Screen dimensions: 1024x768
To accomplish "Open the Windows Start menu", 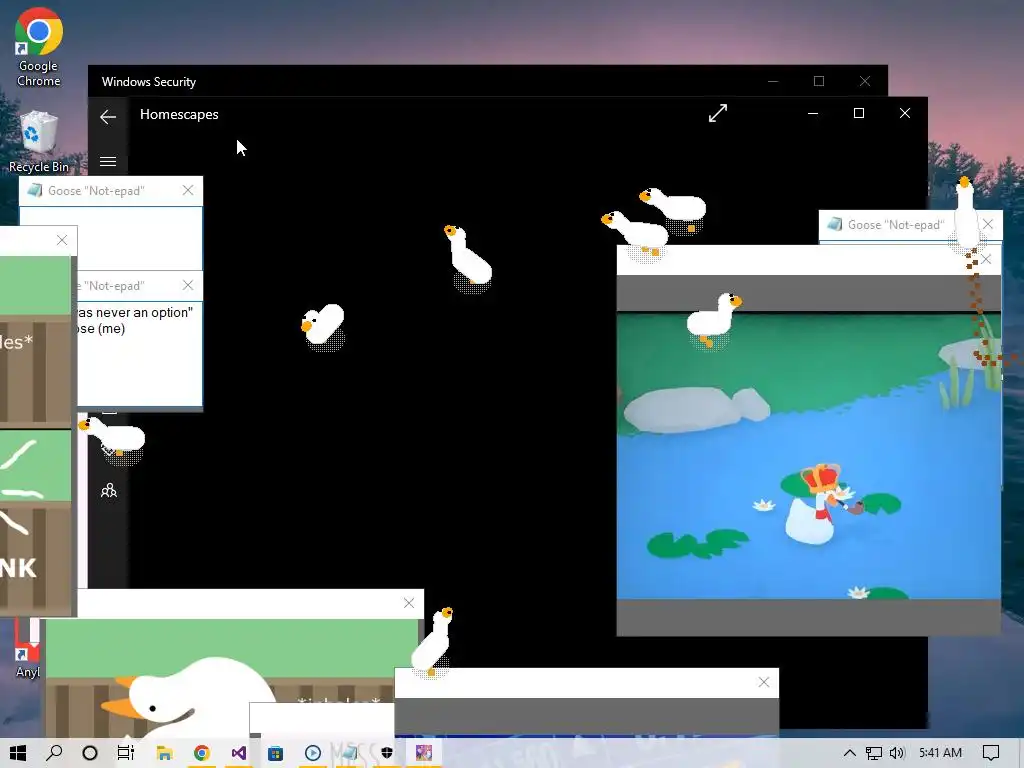I will [18, 753].
